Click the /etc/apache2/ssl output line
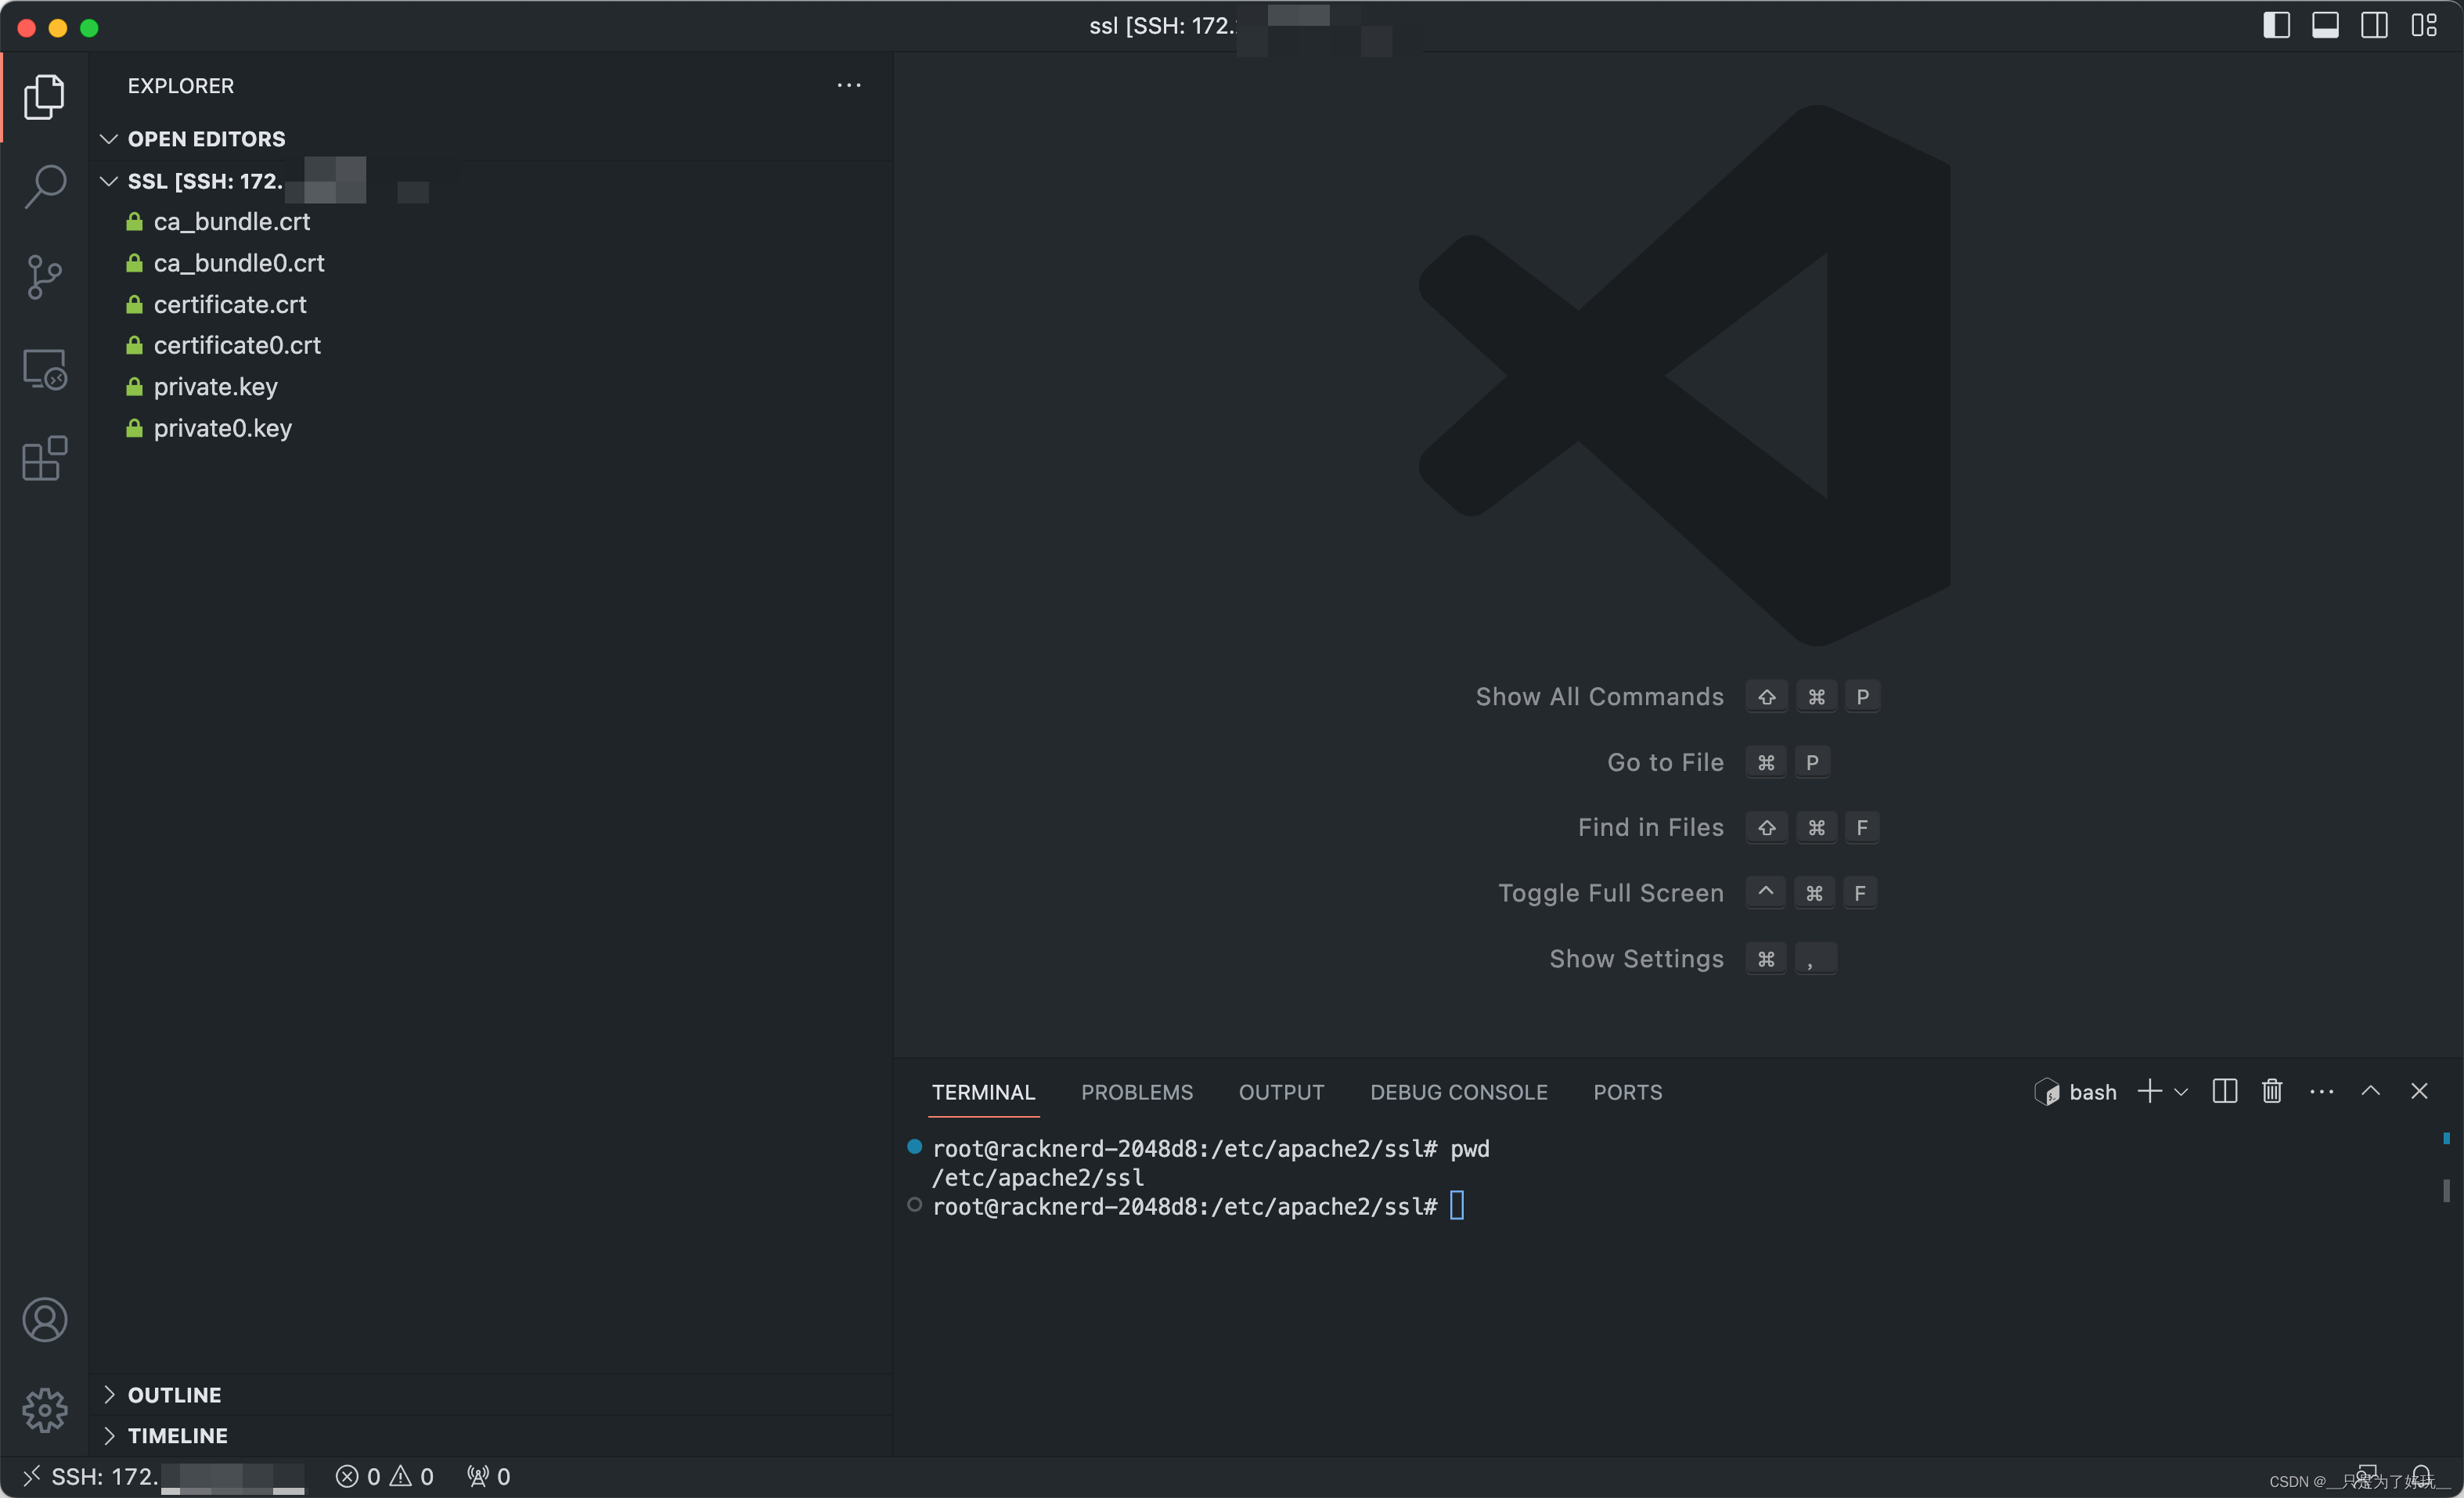The image size is (2464, 1498). pyautogui.click(x=1038, y=1178)
